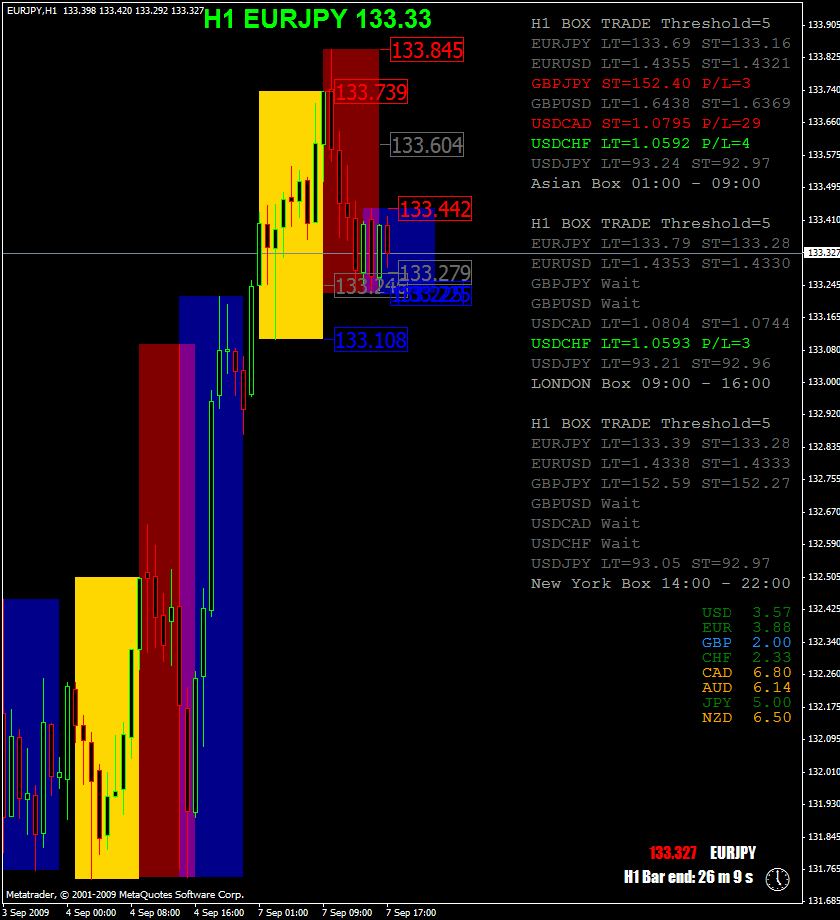Screen dimensions: 840x920
Task: Select the gray 133.279 price label
Action: pyautogui.click(x=435, y=273)
